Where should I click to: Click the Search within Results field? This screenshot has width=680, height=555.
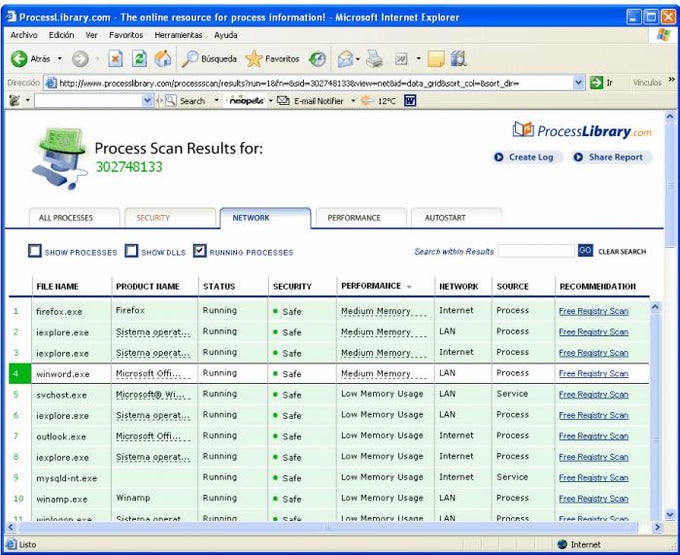pyautogui.click(x=535, y=251)
